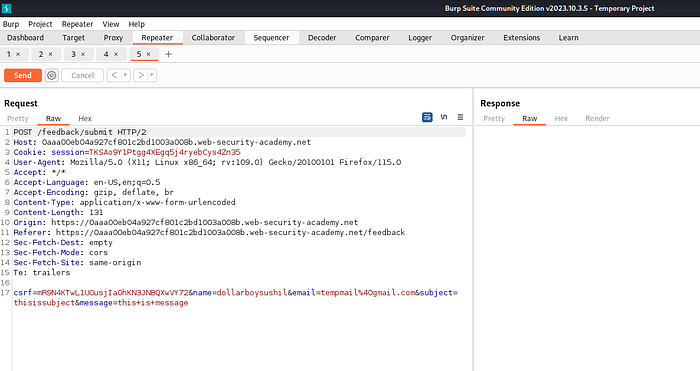
Task: Open the View menu
Action: 111,24
